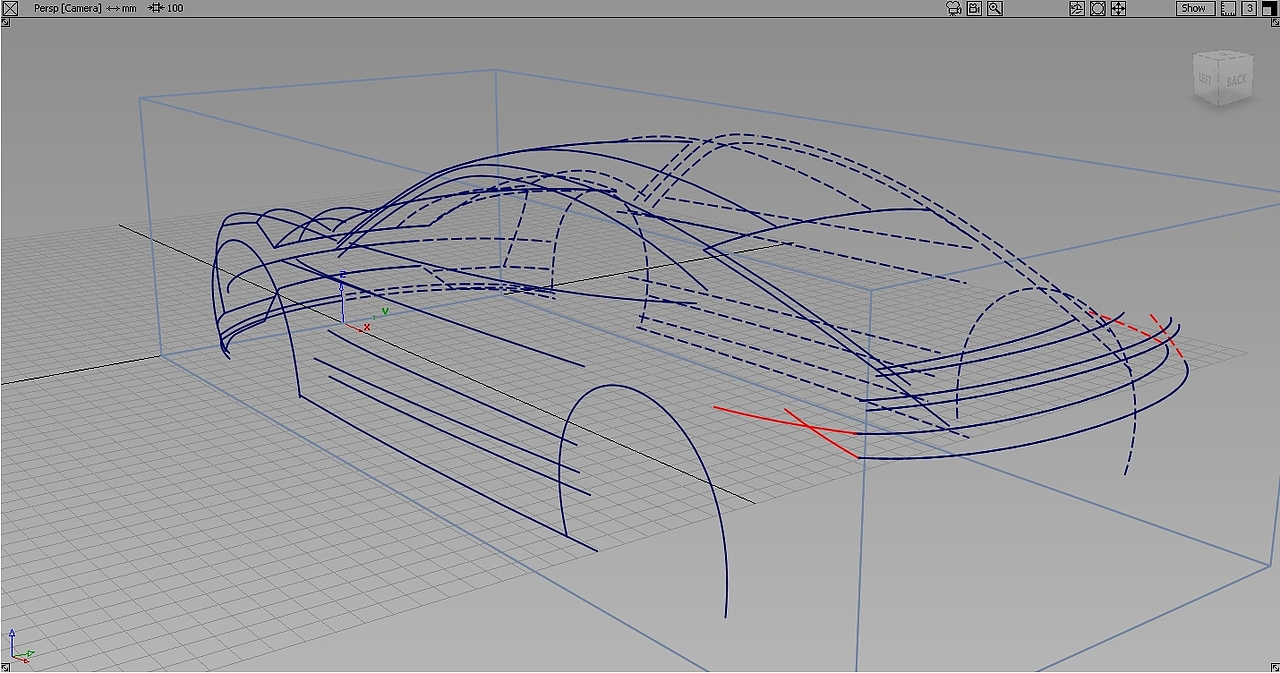
Task: Click the four-arrow pan icon in the toolbar
Action: (x=1118, y=8)
